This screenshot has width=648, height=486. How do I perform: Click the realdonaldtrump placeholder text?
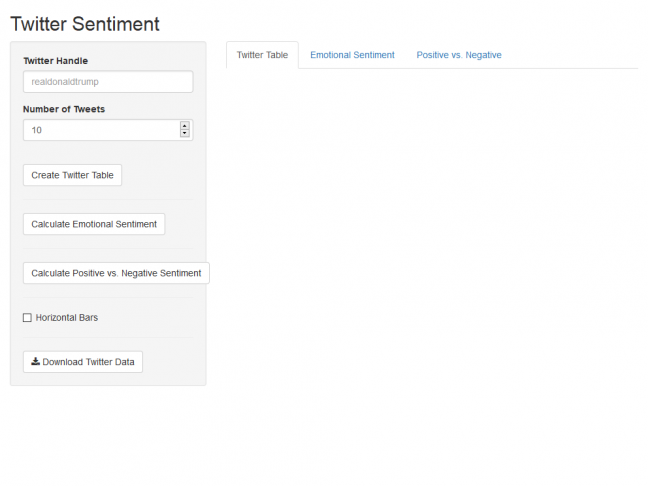(x=65, y=82)
